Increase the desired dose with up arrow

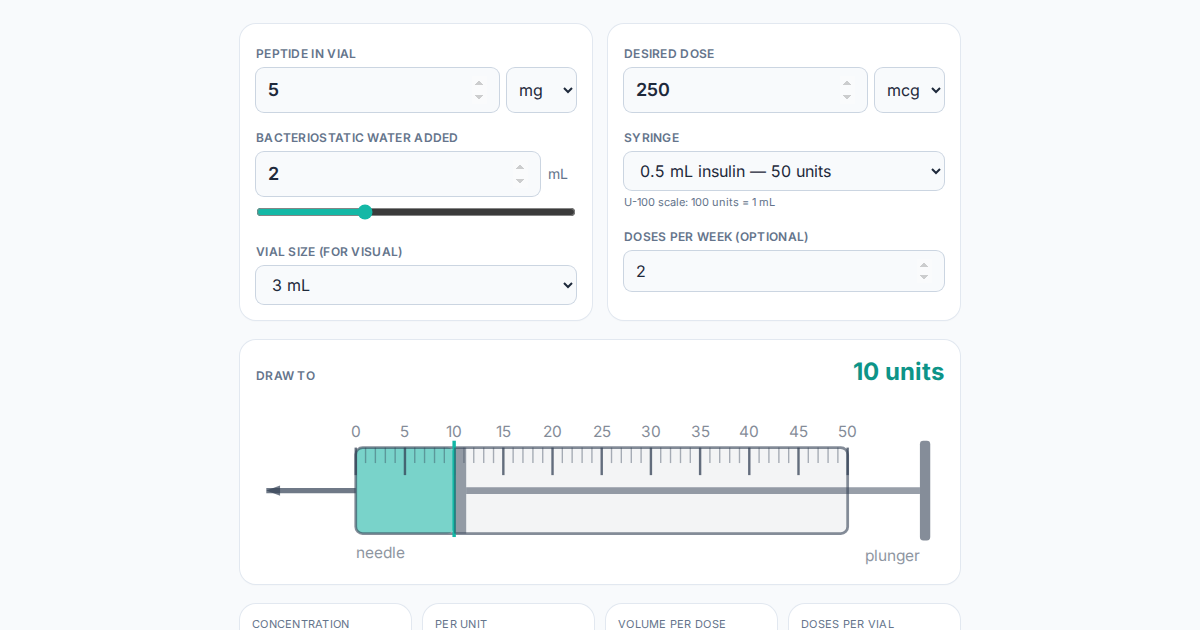coord(847,84)
